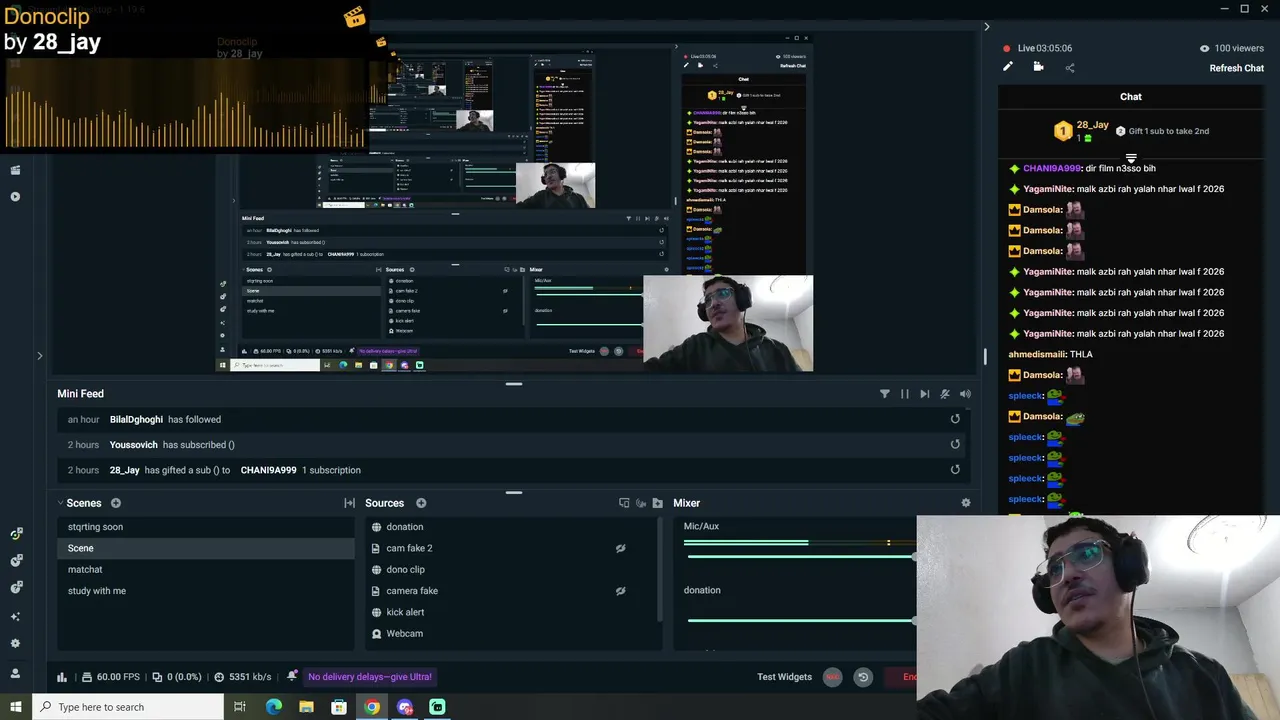Adjust the Mic/Aux volume slider
The height and width of the screenshot is (720, 1280).
(800, 556)
